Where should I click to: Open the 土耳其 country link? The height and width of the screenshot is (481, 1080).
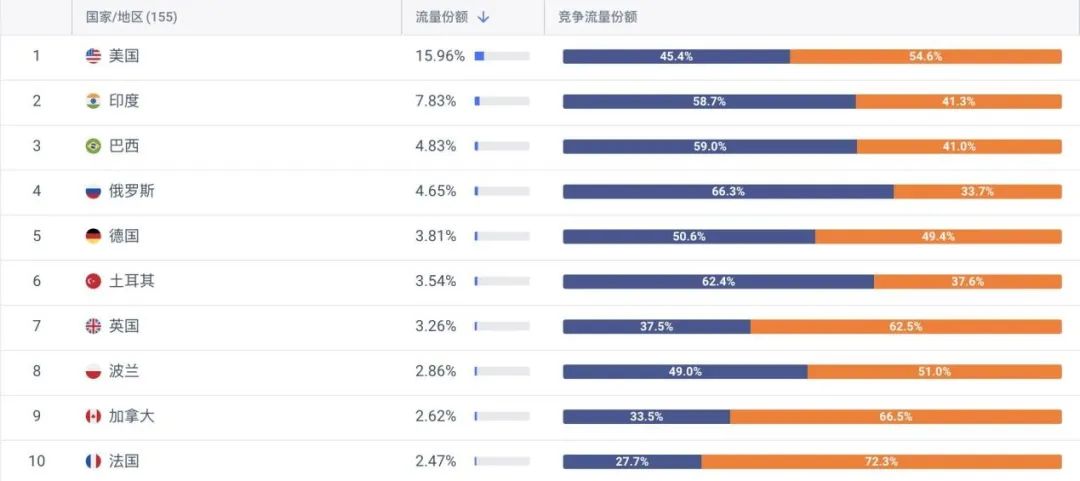point(132,281)
